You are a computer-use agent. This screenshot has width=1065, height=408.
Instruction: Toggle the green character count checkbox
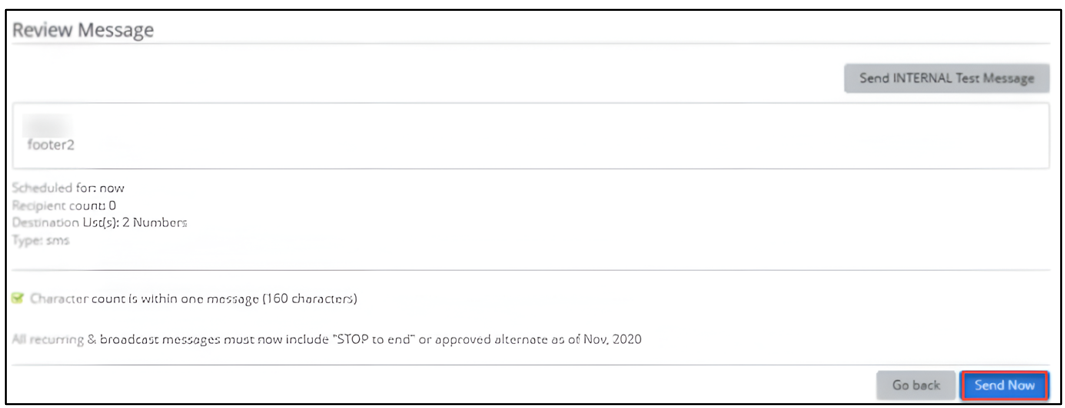tap(17, 298)
